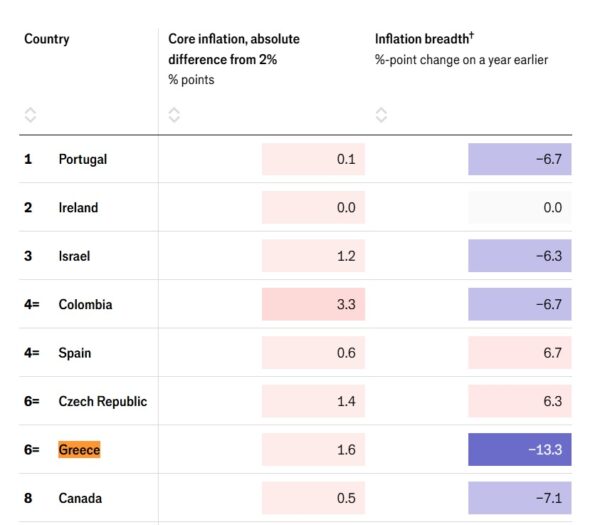Click the Country column header
This screenshot has height=525, width=600.
point(47,39)
